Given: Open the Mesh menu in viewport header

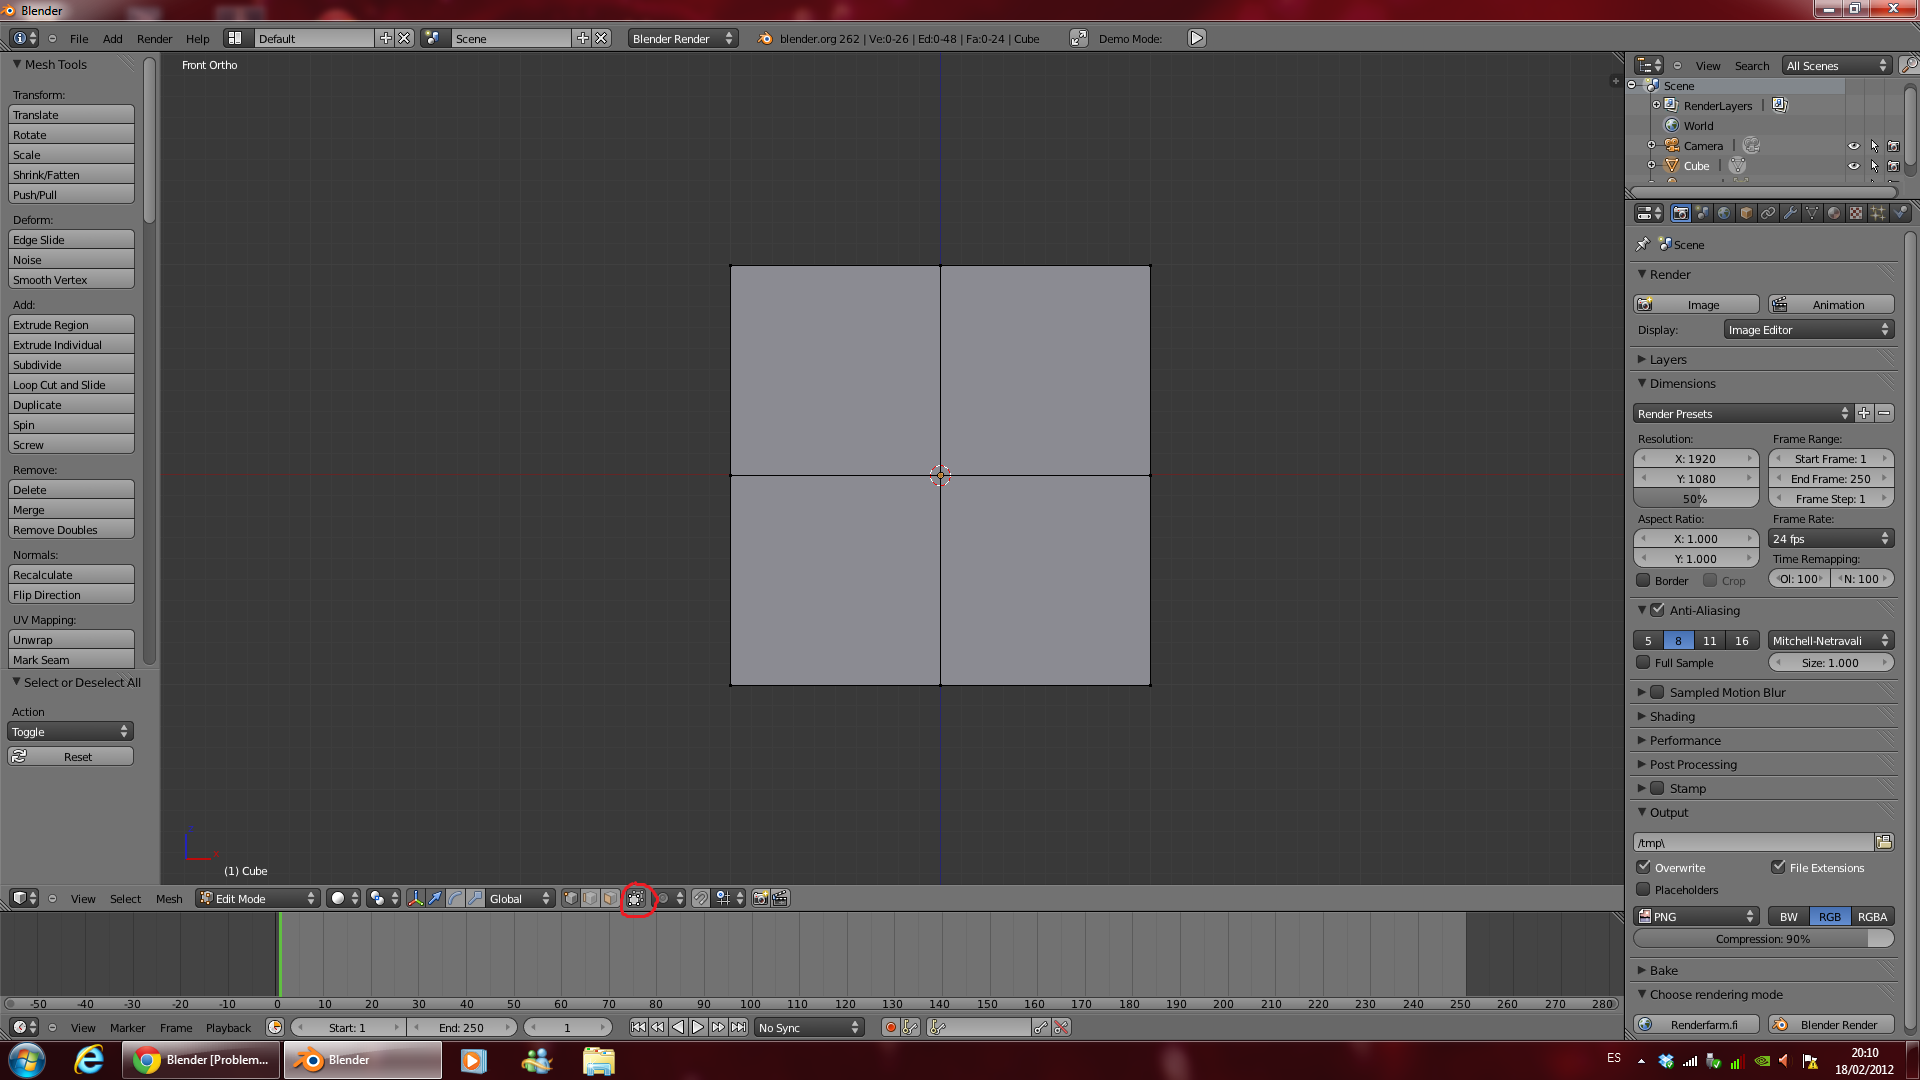Looking at the screenshot, I should (x=169, y=898).
